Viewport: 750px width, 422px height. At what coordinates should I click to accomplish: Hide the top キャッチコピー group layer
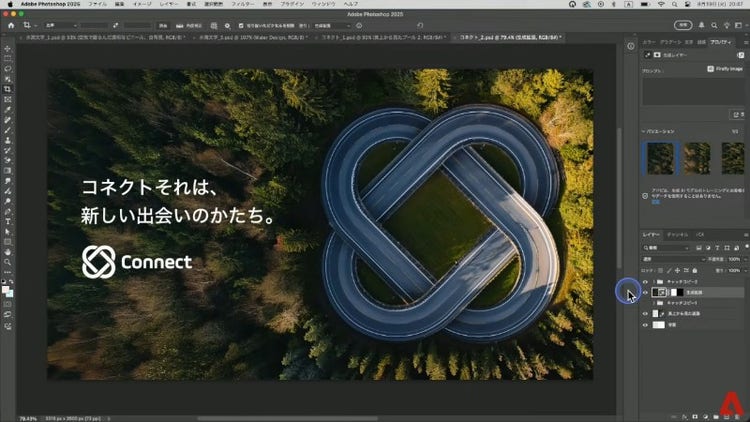tap(644, 282)
